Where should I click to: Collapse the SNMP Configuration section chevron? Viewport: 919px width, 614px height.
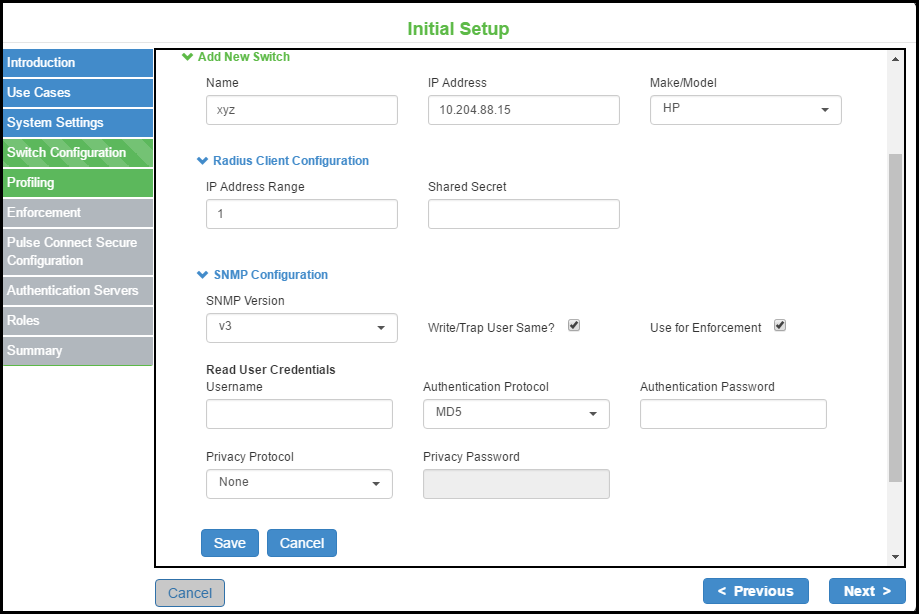pyautogui.click(x=203, y=274)
